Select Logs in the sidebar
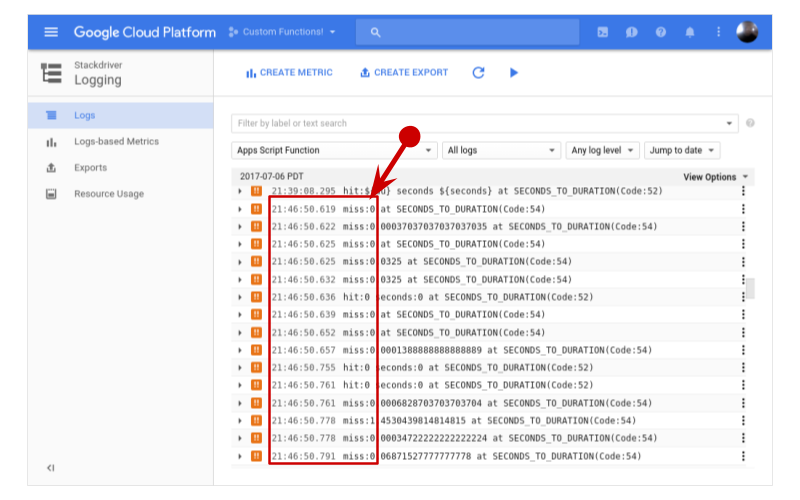 (120, 115)
